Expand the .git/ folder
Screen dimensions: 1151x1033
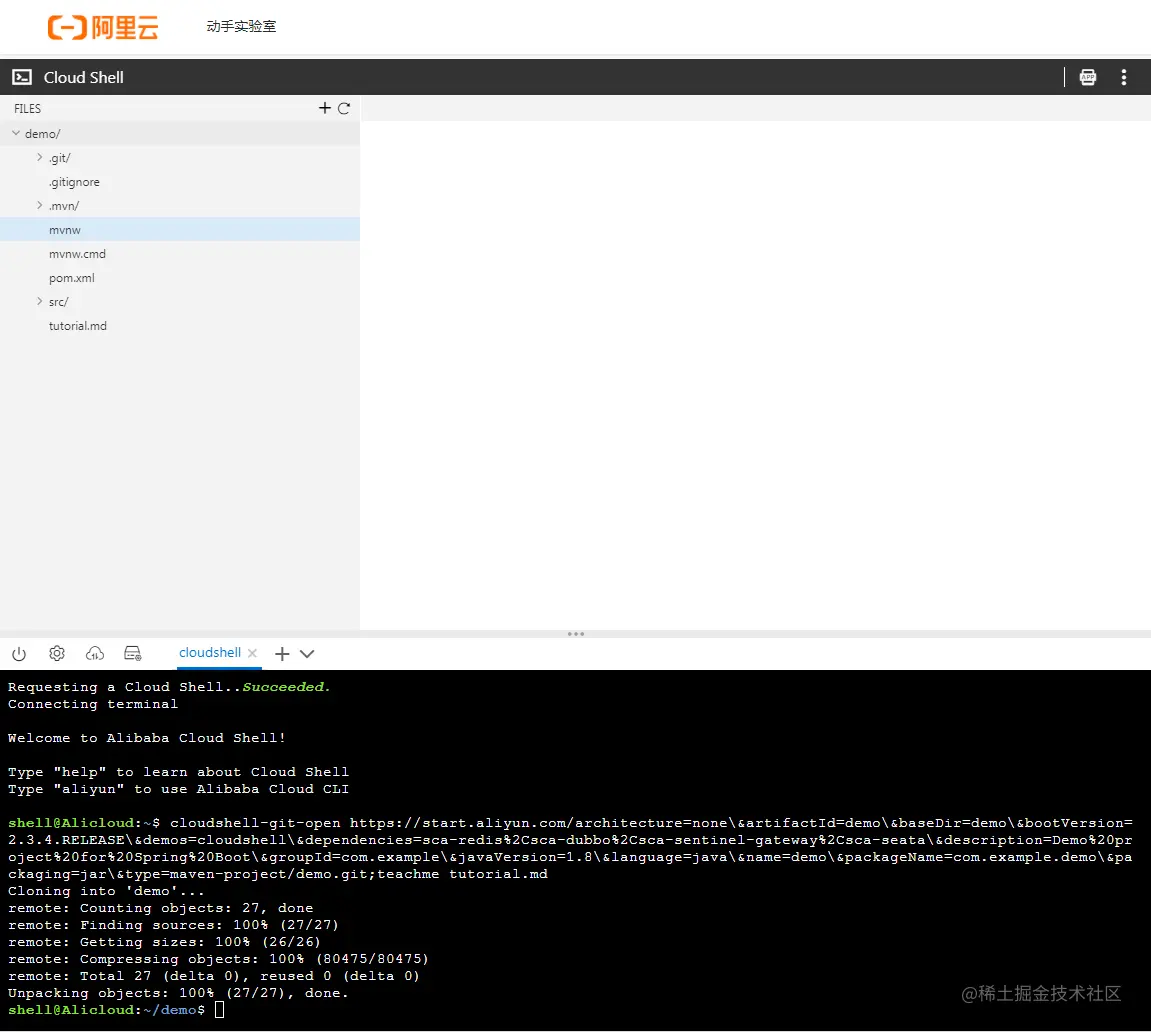[x=40, y=157]
